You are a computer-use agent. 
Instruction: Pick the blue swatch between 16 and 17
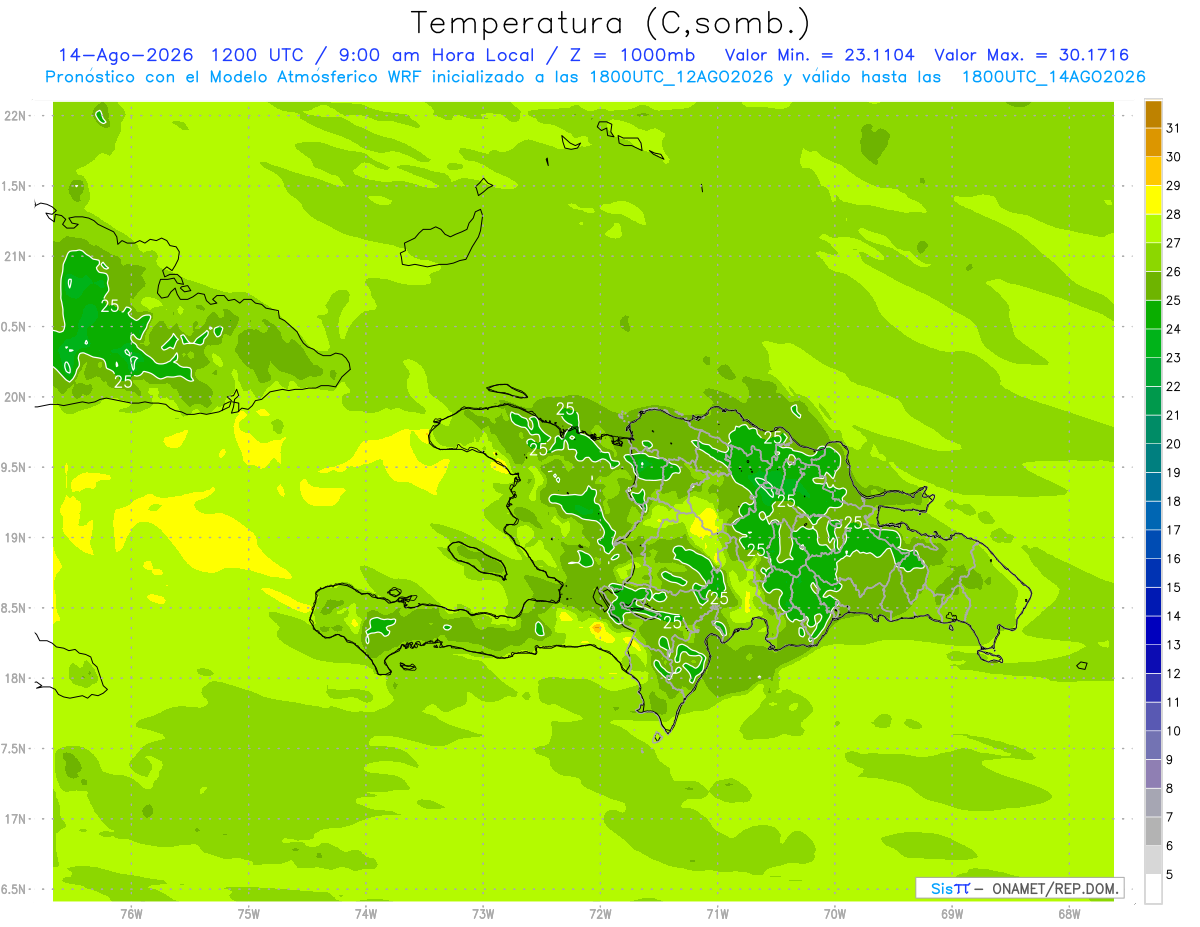click(1153, 545)
